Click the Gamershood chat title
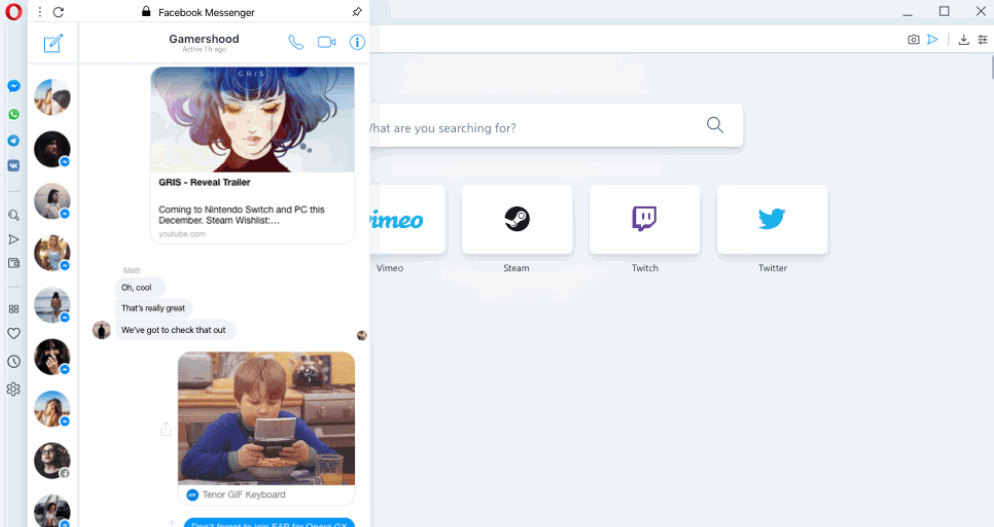The height and width of the screenshot is (527, 994). click(204, 39)
